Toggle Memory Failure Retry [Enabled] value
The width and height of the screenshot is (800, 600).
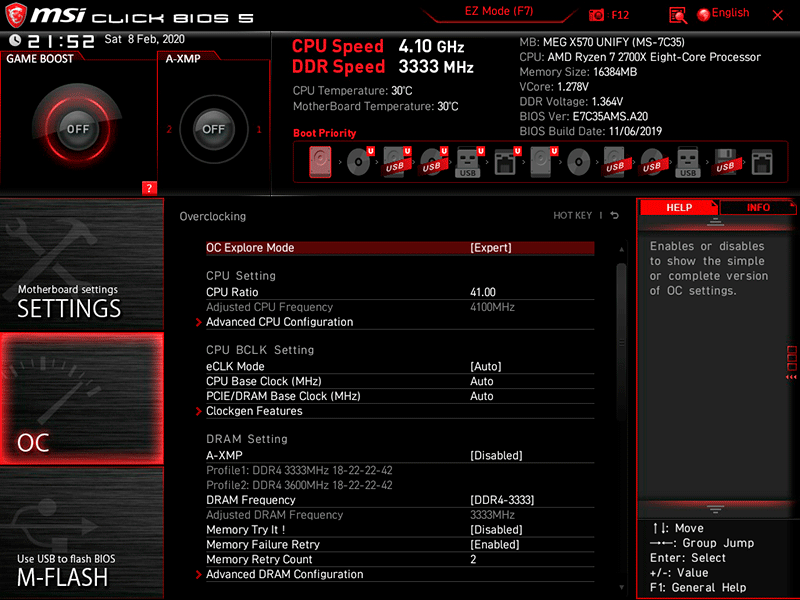pyautogui.click(x=494, y=544)
